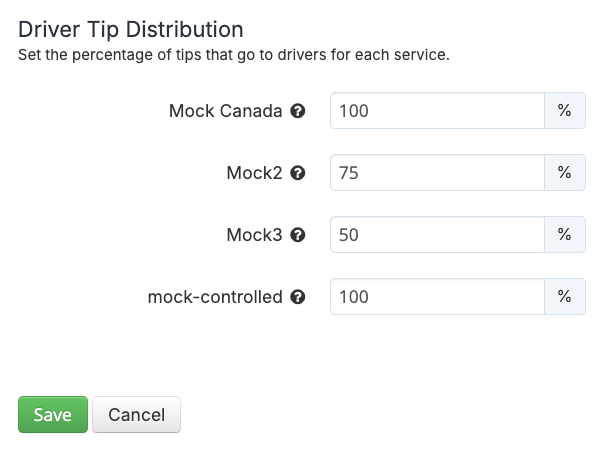
Task: Click the Mock Canada field label
Action: point(226,111)
